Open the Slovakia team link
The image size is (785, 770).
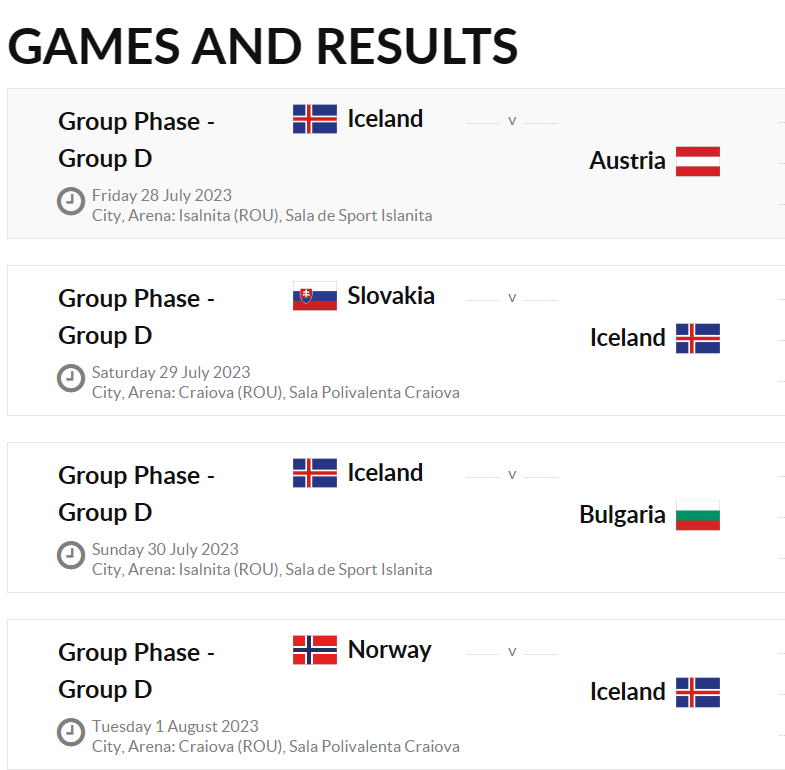point(391,295)
